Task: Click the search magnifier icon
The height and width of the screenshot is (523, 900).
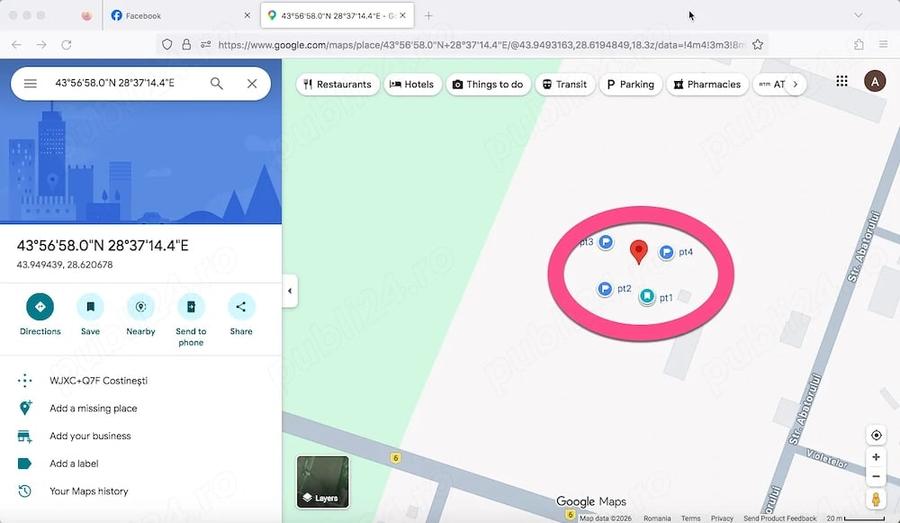Action: pos(216,83)
